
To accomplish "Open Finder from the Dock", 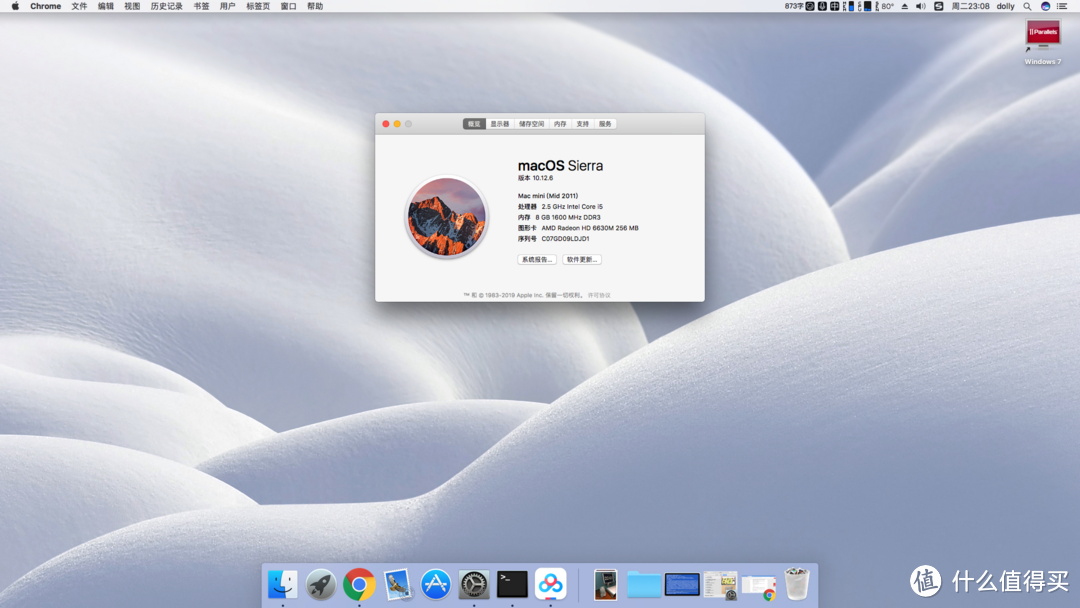I will 282,585.
